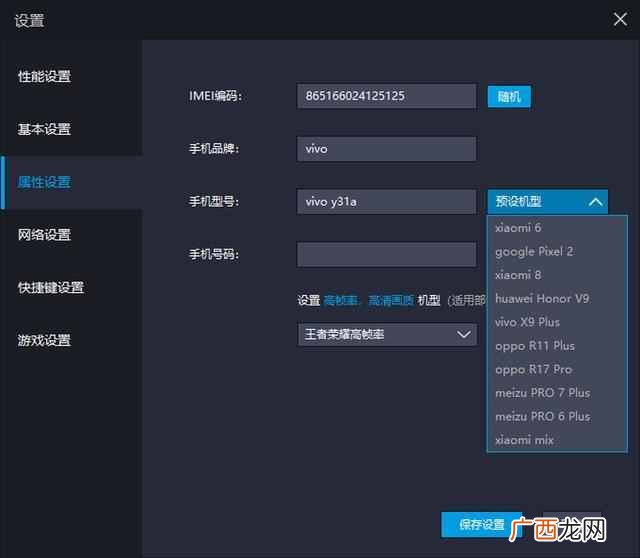The image size is (640, 558).
Task: Switch to 基本设置 tab
Action: (44, 129)
